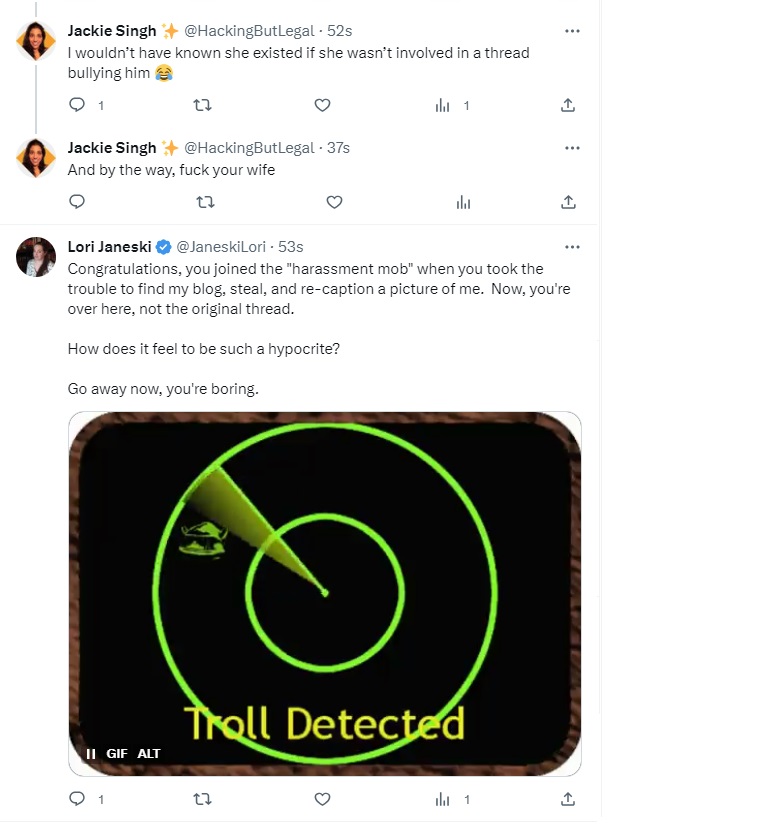Image resolution: width=763 pixels, height=828 pixels.
Task: Pause the Troll Detected GIF
Action: tap(90, 753)
